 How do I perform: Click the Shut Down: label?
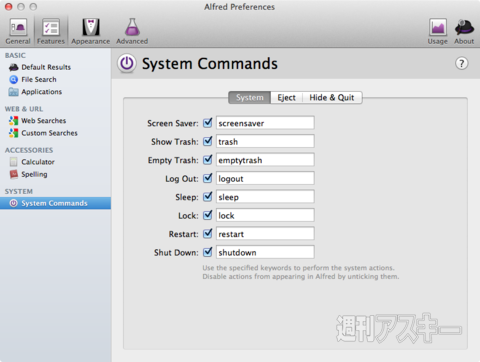[176, 253]
